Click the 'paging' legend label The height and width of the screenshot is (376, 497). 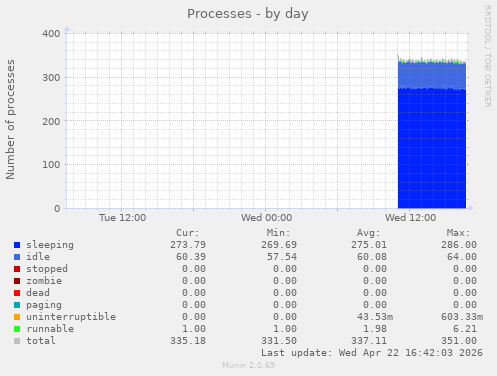click(44, 305)
